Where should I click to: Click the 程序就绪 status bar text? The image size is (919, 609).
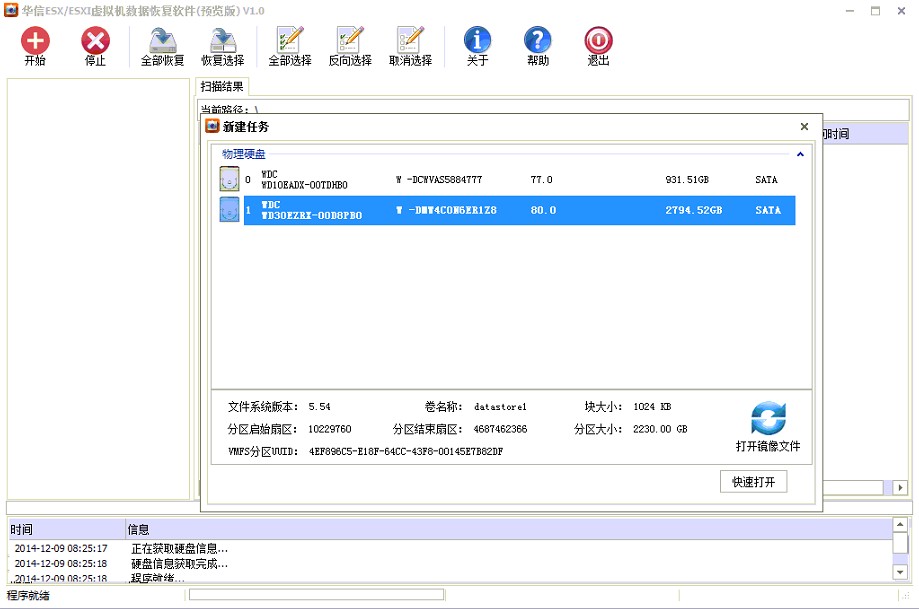click(x=28, y=596)
